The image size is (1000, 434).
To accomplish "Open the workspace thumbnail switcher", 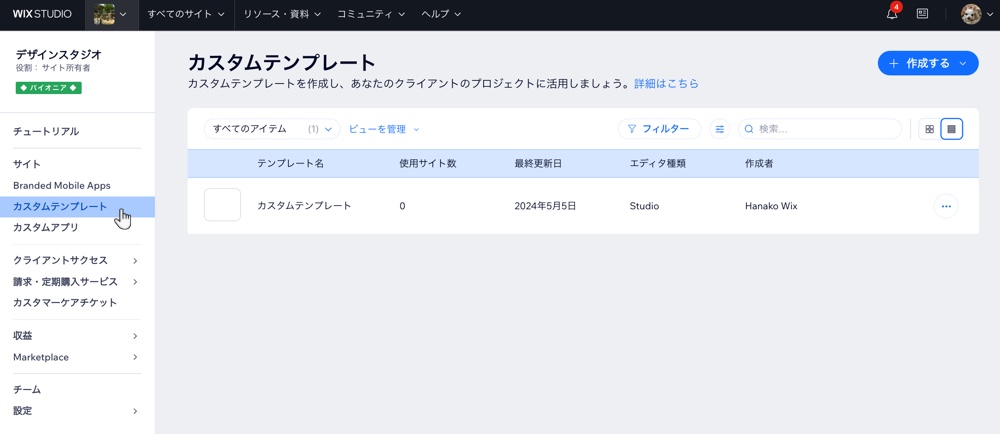I will pyautogui.click(x=112, y=14).
